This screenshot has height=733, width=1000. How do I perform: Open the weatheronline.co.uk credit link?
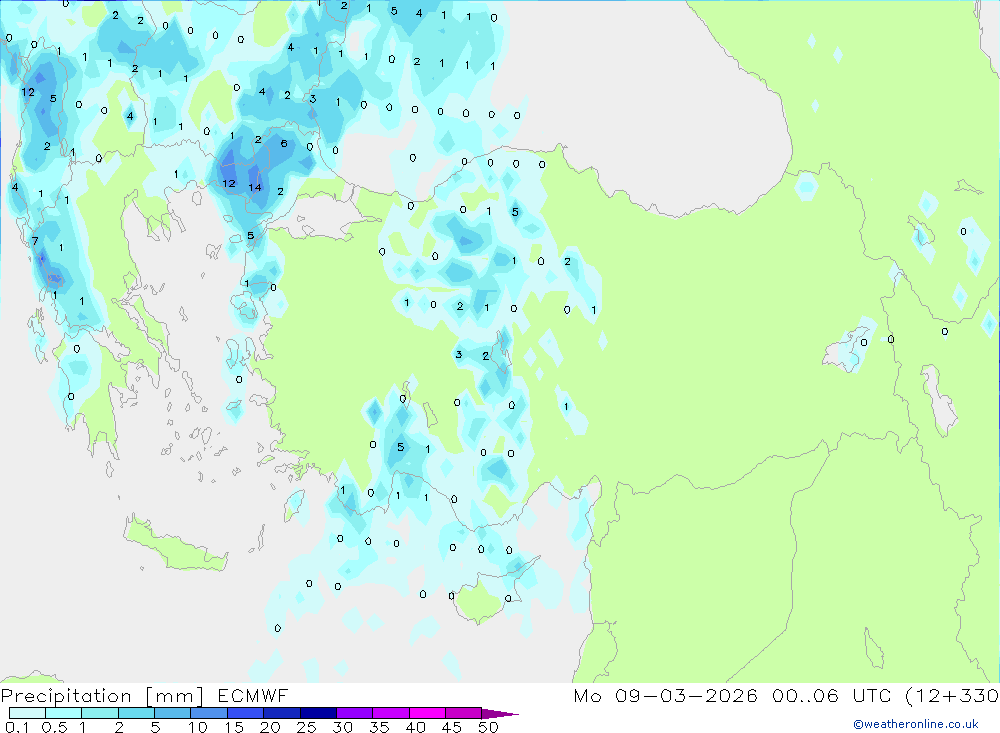coord(916,724)
